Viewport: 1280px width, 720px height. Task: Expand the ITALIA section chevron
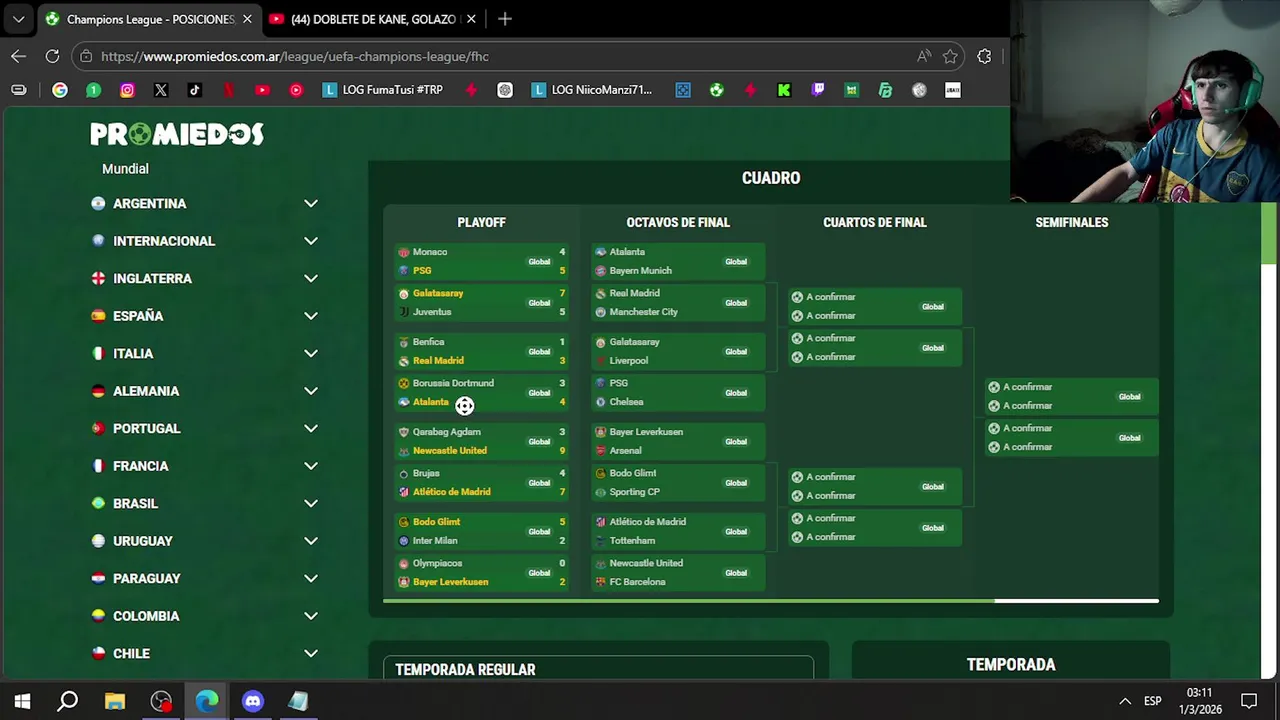click(311, 353)
